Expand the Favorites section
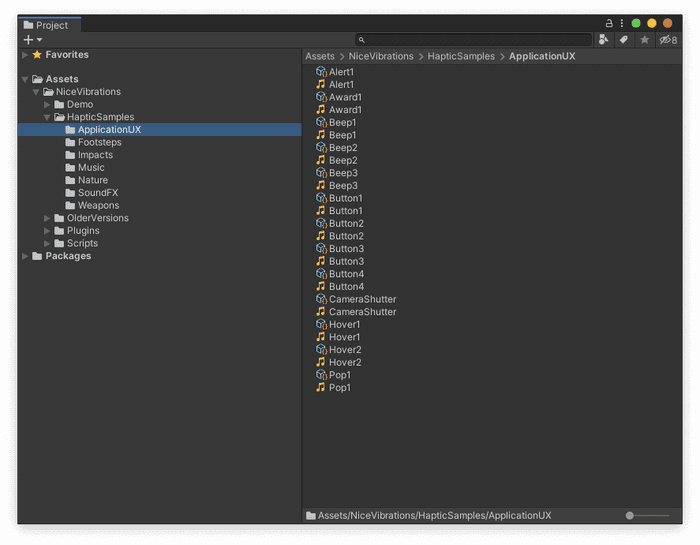The image size is (700, 545). pyautogui.click(x=25, y=54)
